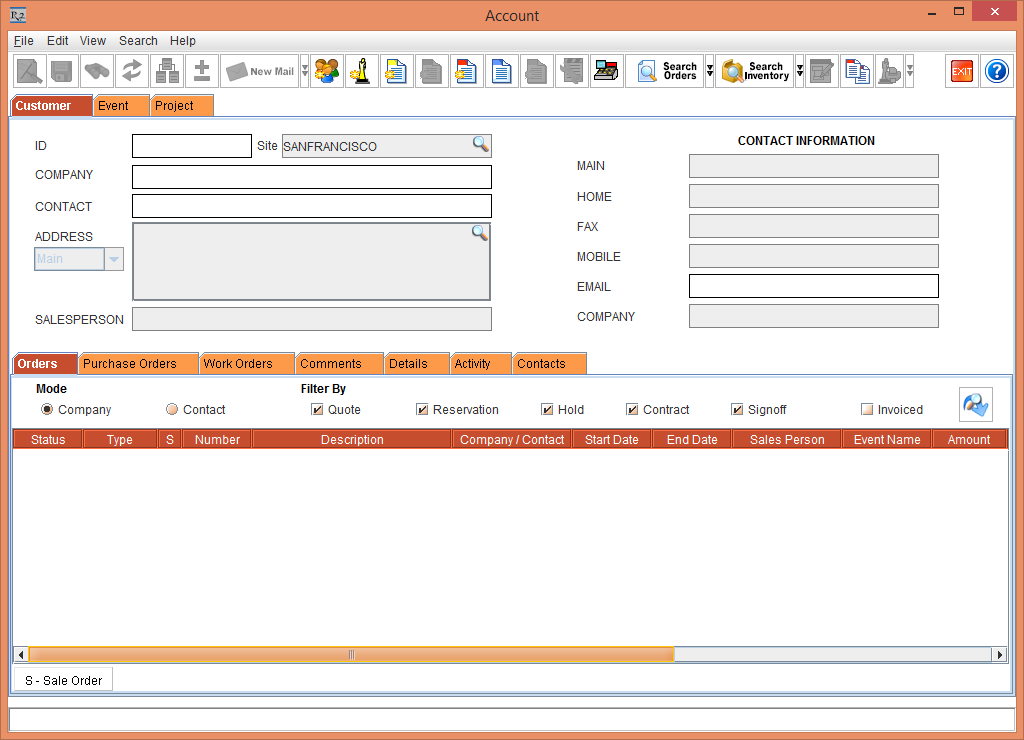Click the binoculars search icon
1024x740 pixels.
97,71
